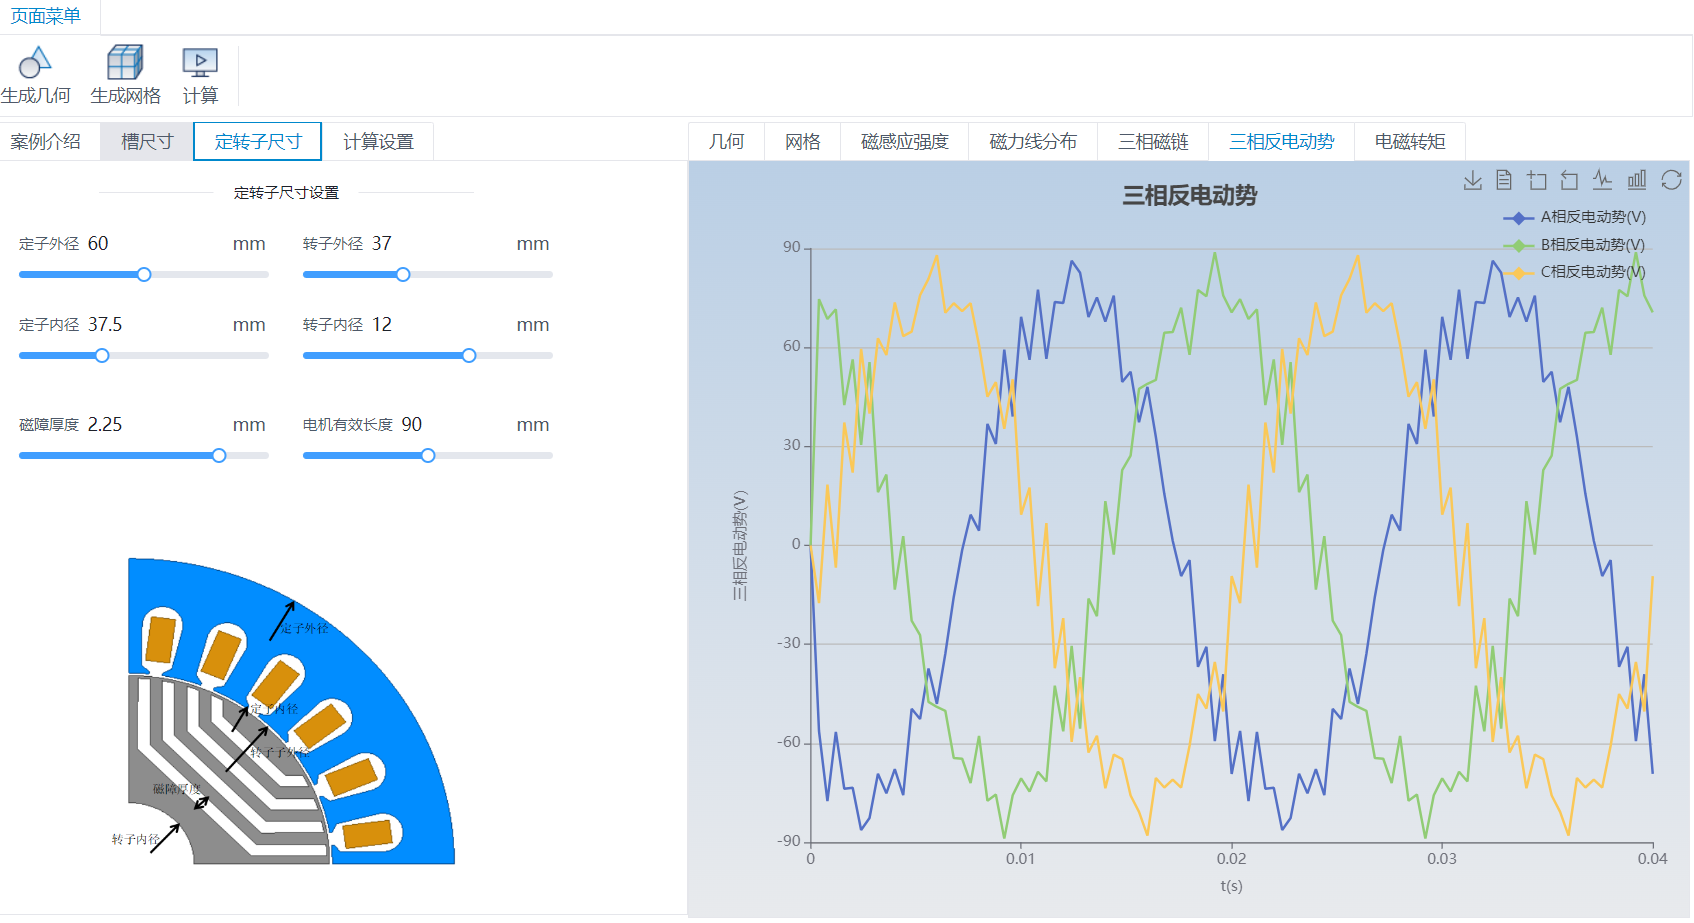Click the -90 y-axis tick label
The height and width of the screenshot is (923, 1694).
tap(791, 842)
